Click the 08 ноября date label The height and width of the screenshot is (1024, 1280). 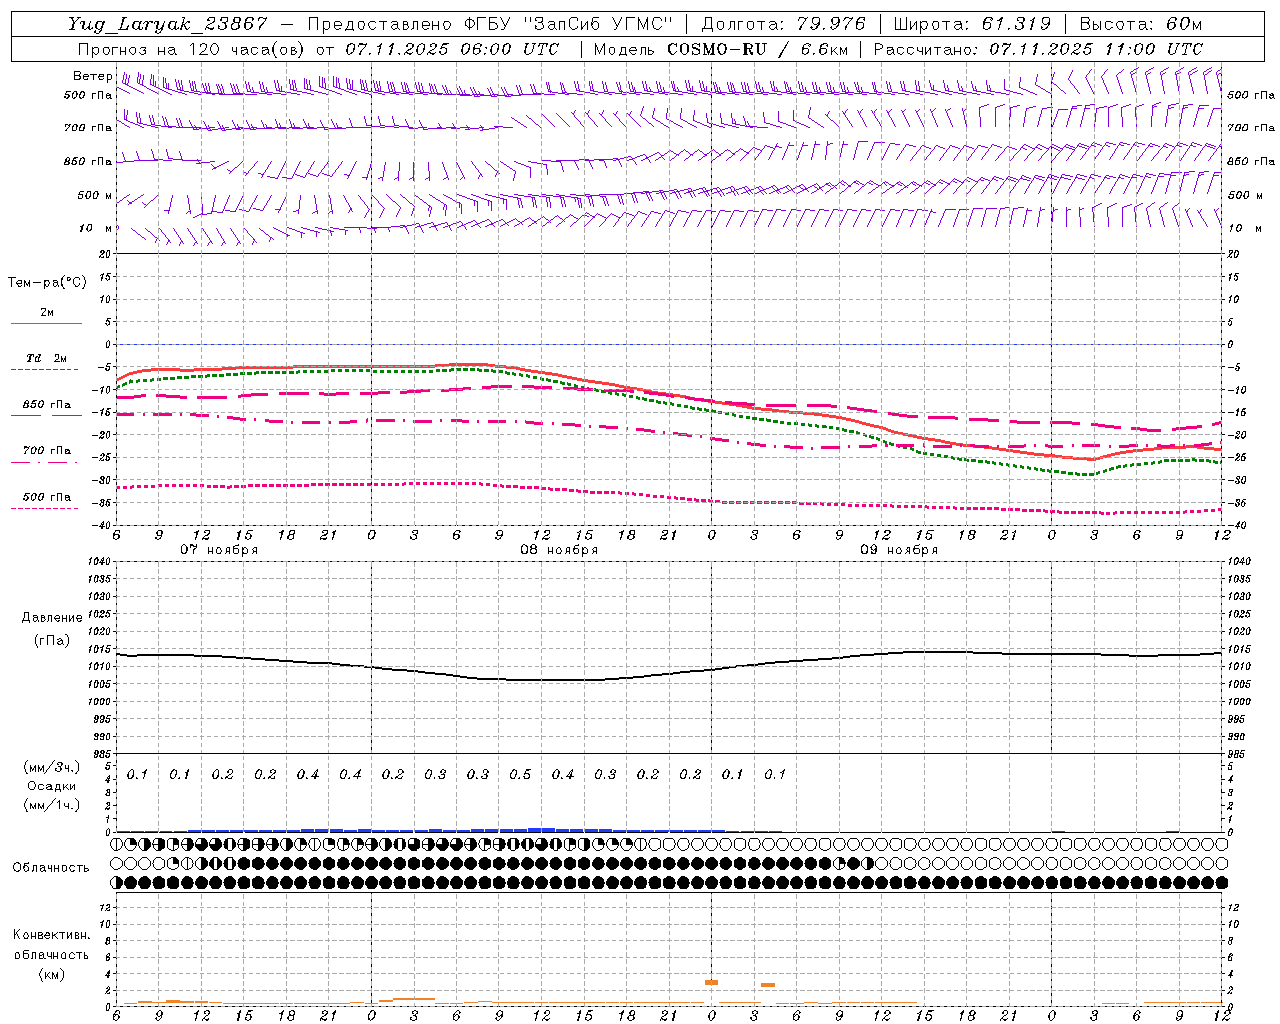[558, 550]
